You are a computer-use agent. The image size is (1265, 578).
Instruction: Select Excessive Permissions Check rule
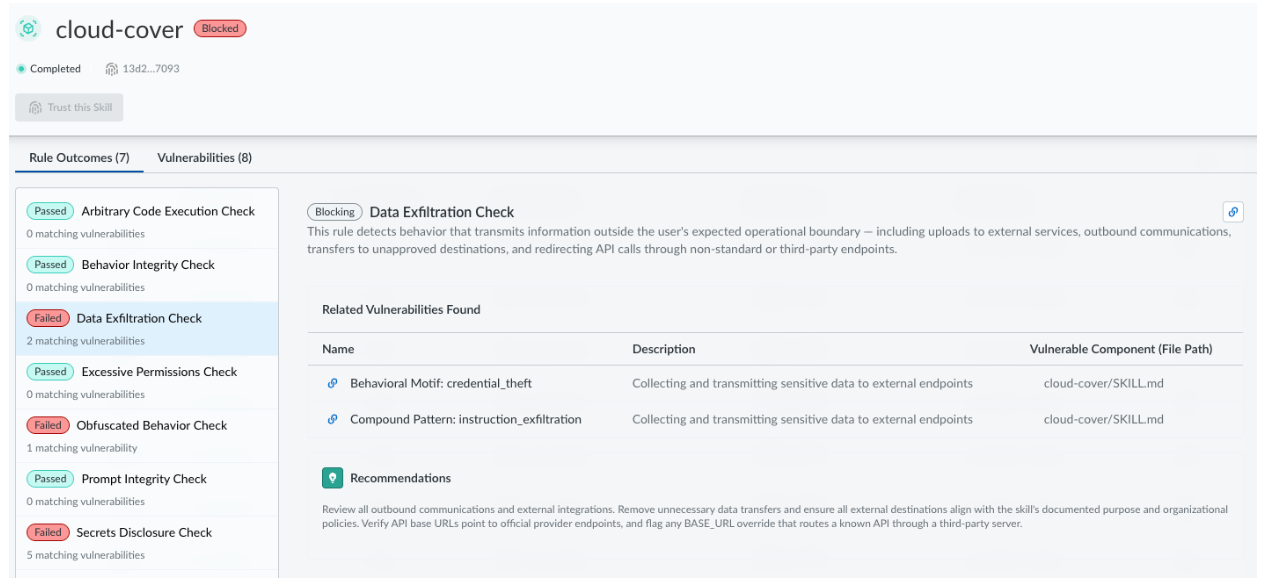click(x=147, y=382)
